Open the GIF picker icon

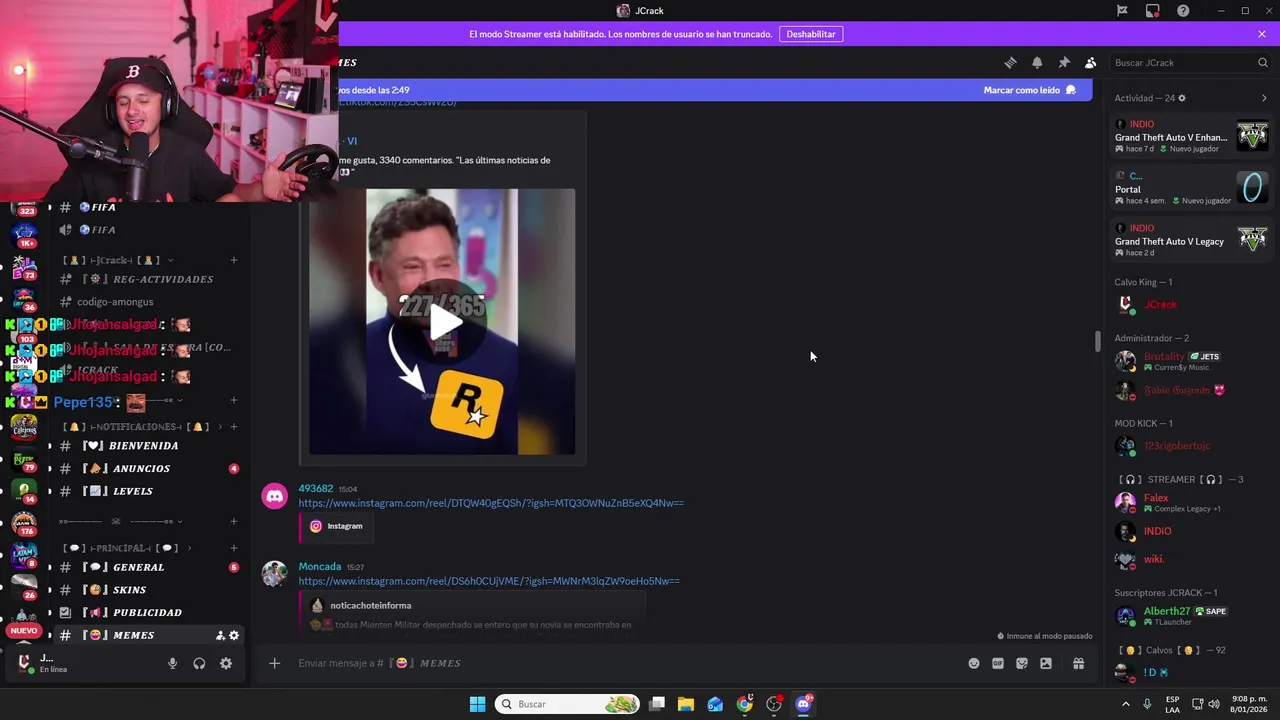coord(998,663)
